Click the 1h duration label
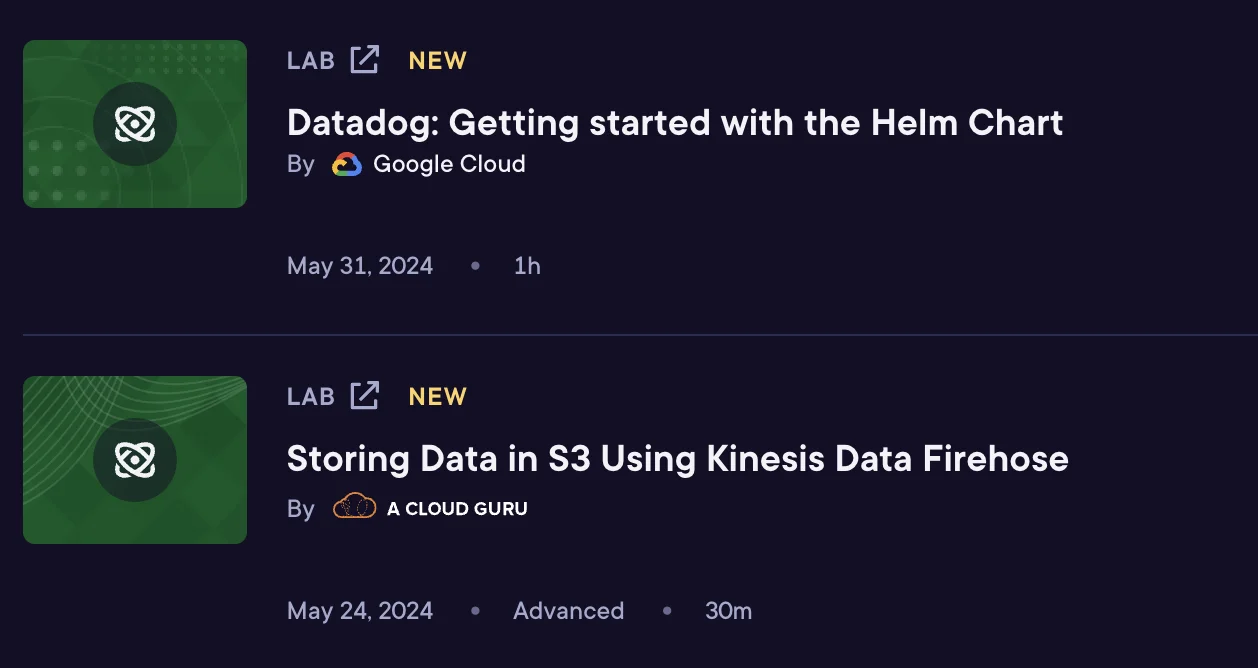 527,265
